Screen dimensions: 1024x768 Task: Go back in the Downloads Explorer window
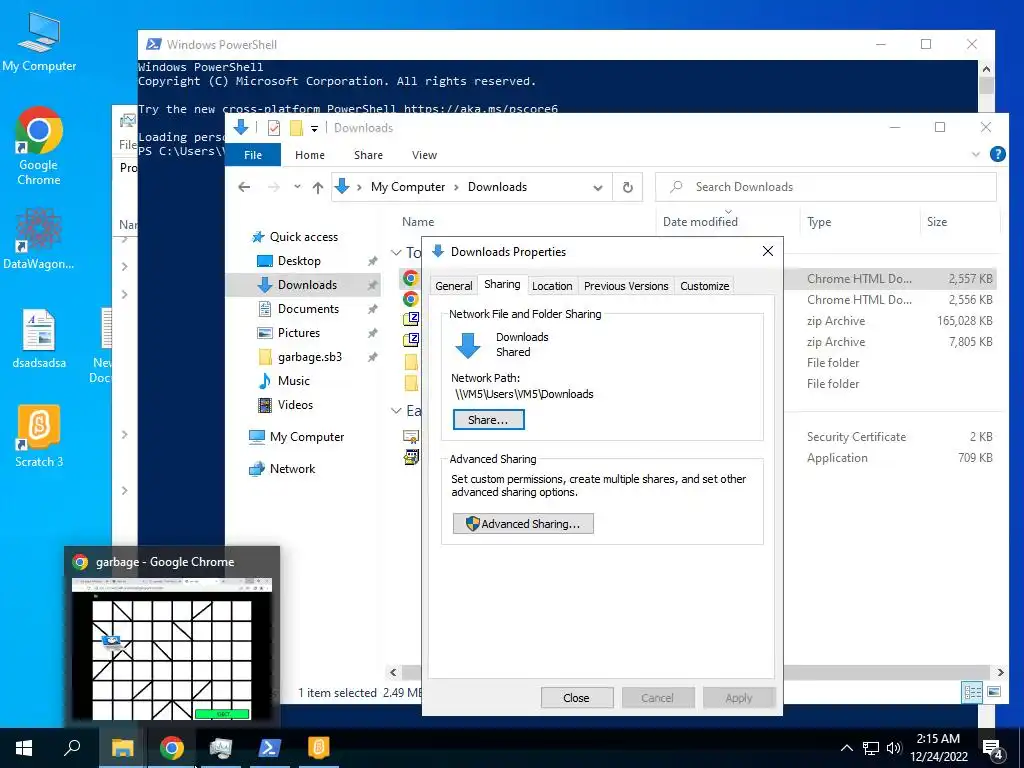coord(244,187)
